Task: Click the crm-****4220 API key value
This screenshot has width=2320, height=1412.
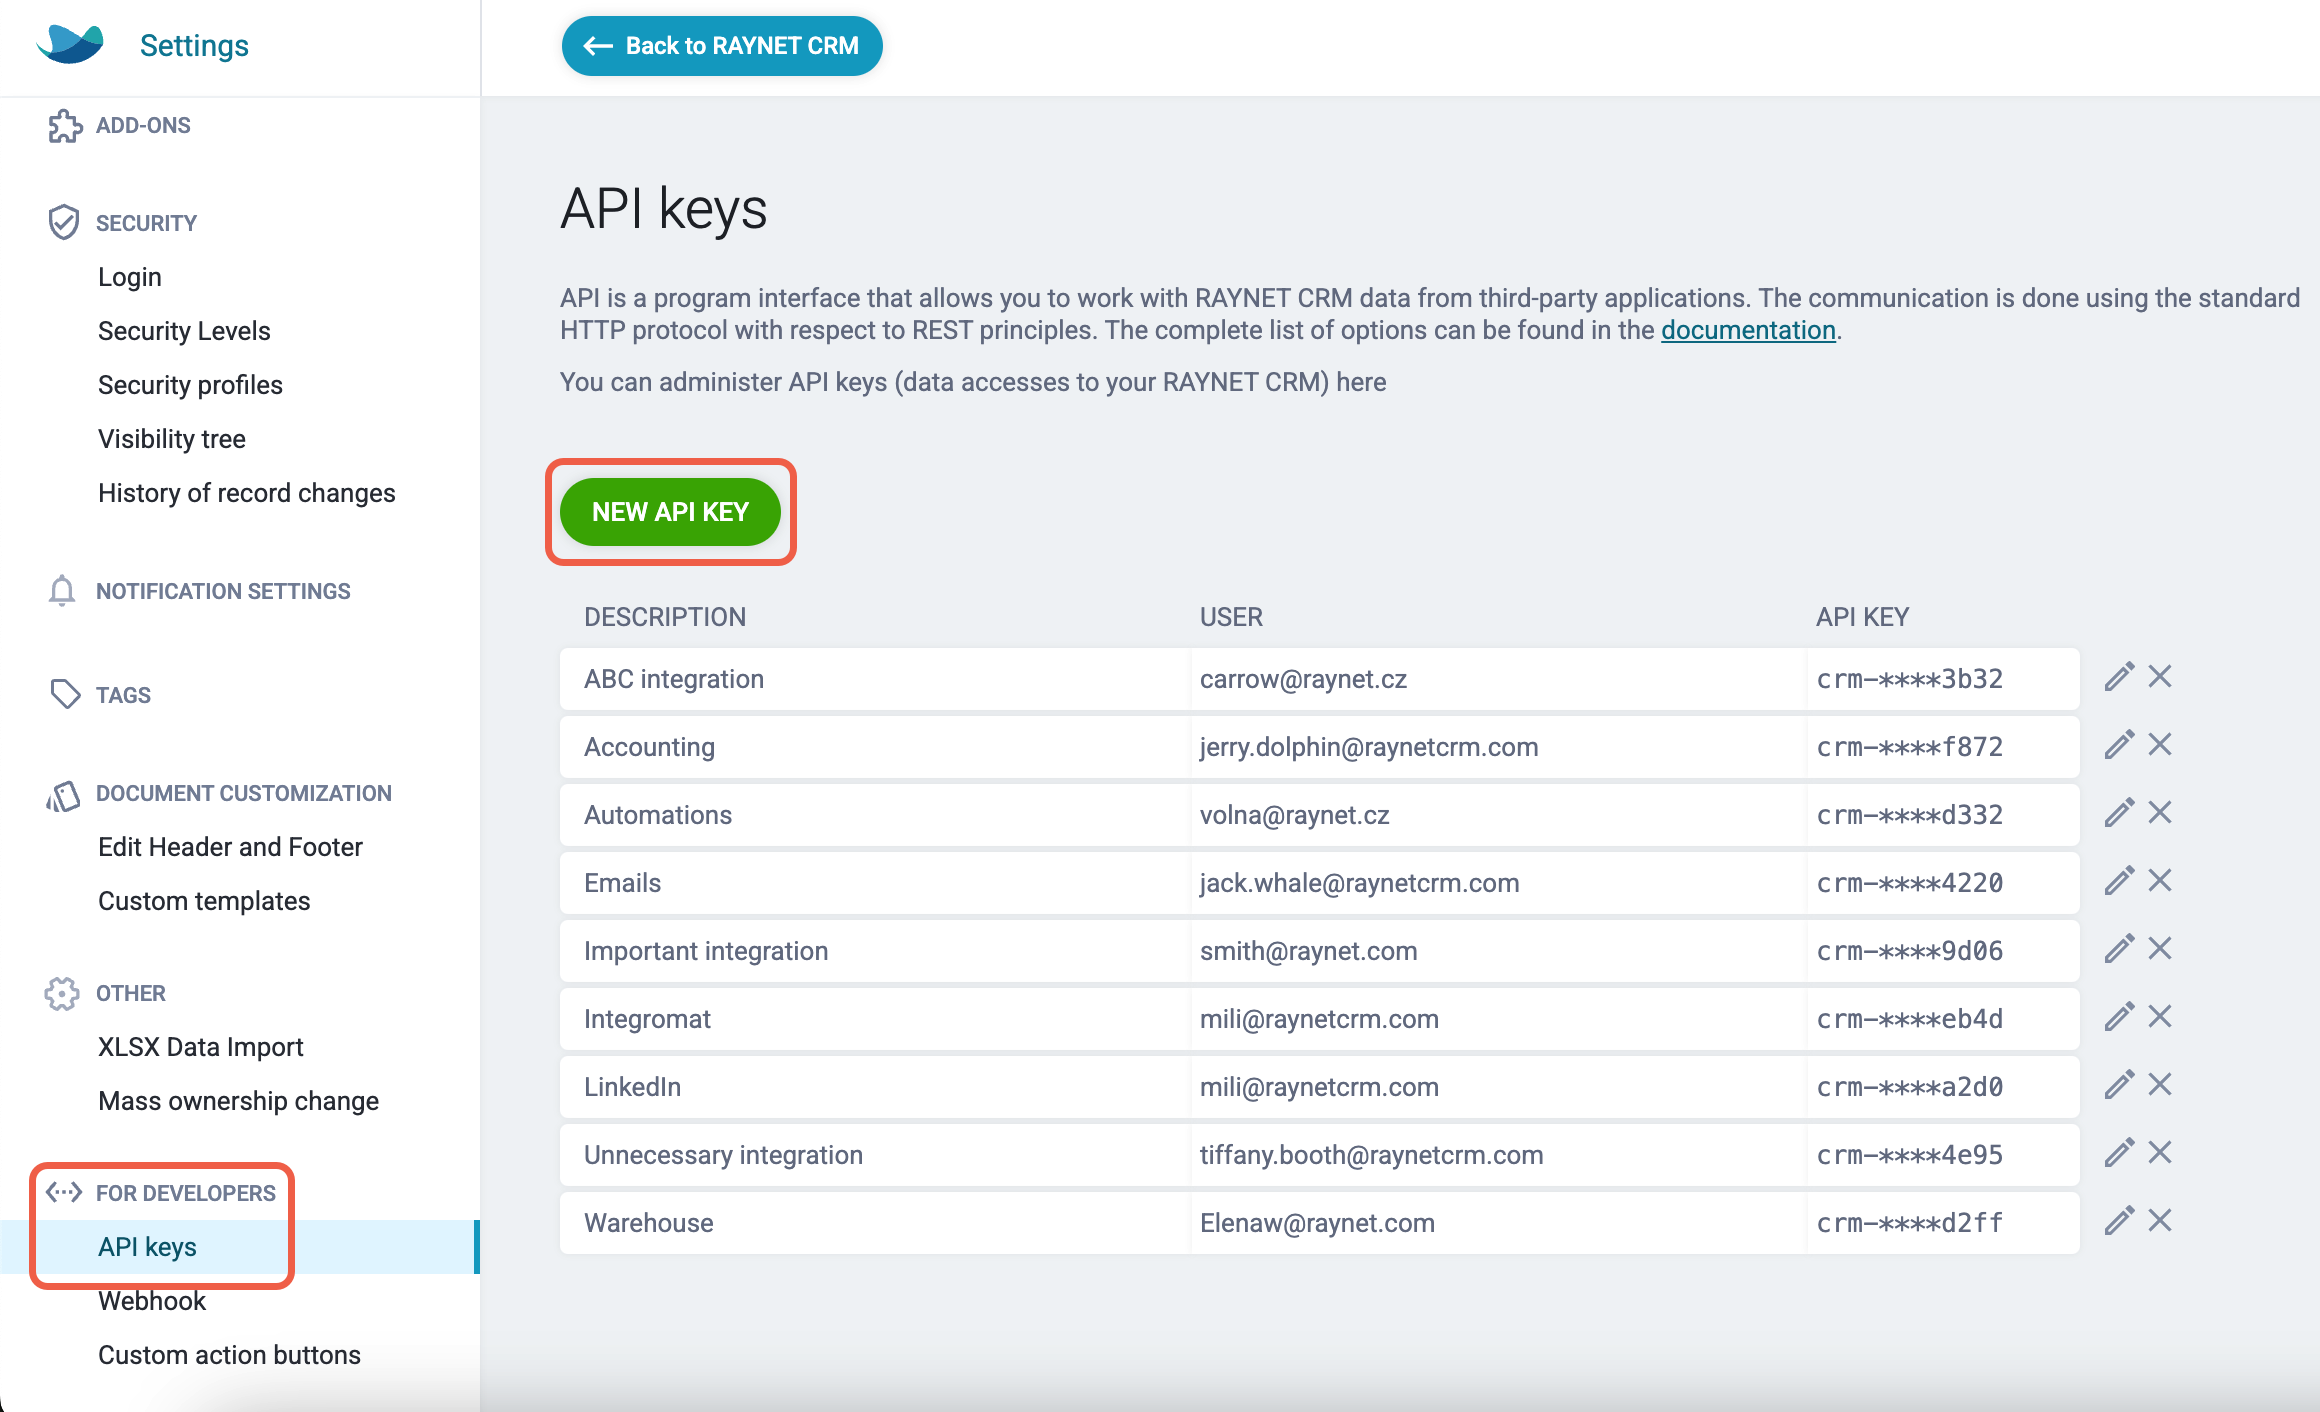Action: click(x=1910, y=883)
